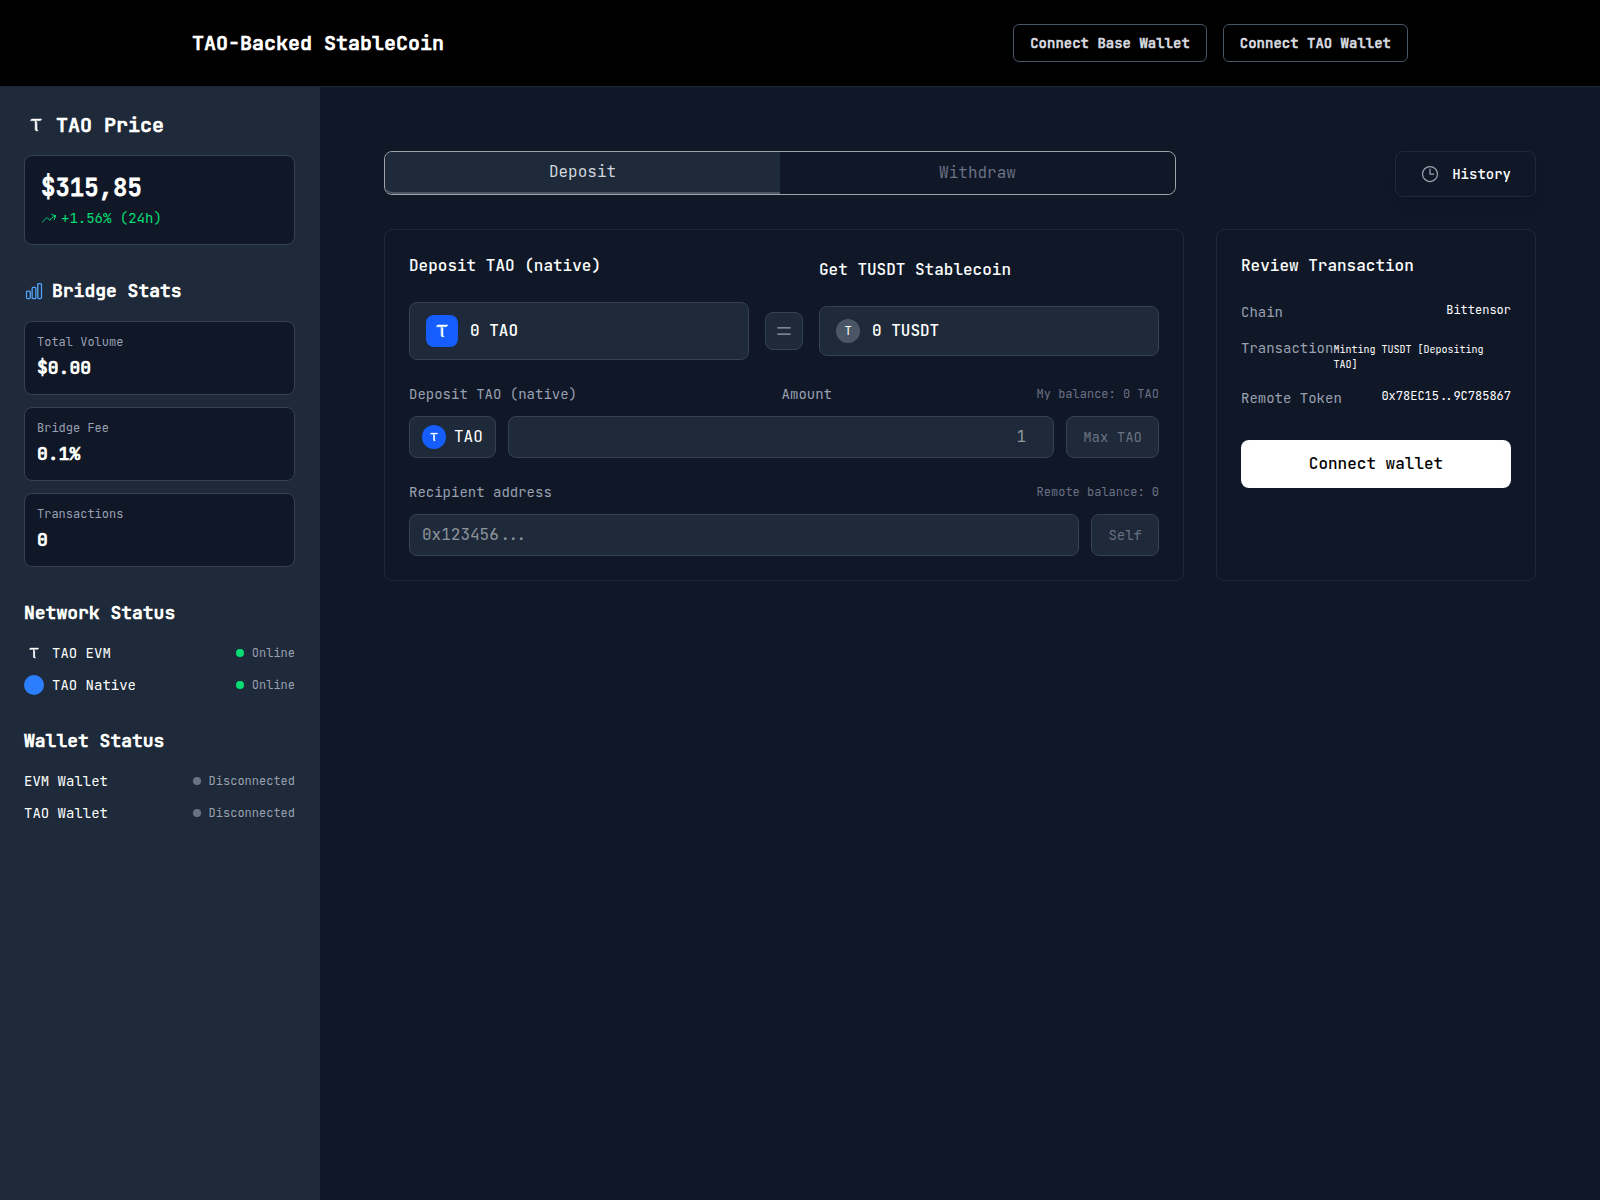Click the 0x78EC15..9C785867 remote token address

pyautogui.click(x=1446, y=396)
